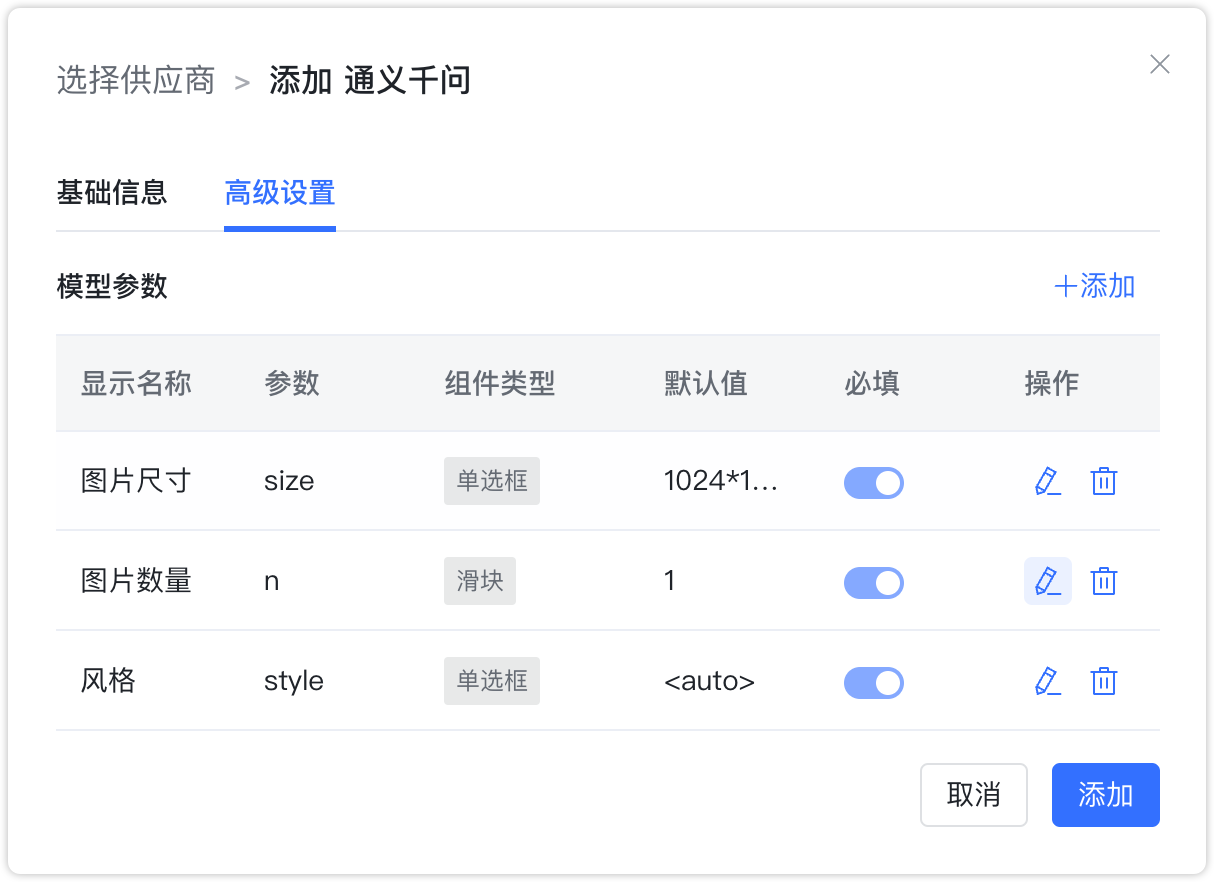Image resolution: width=1214 pixels, height=882 pixels.
Task: Turn off 必填 for the 风格 parameter
Action: 873,682
